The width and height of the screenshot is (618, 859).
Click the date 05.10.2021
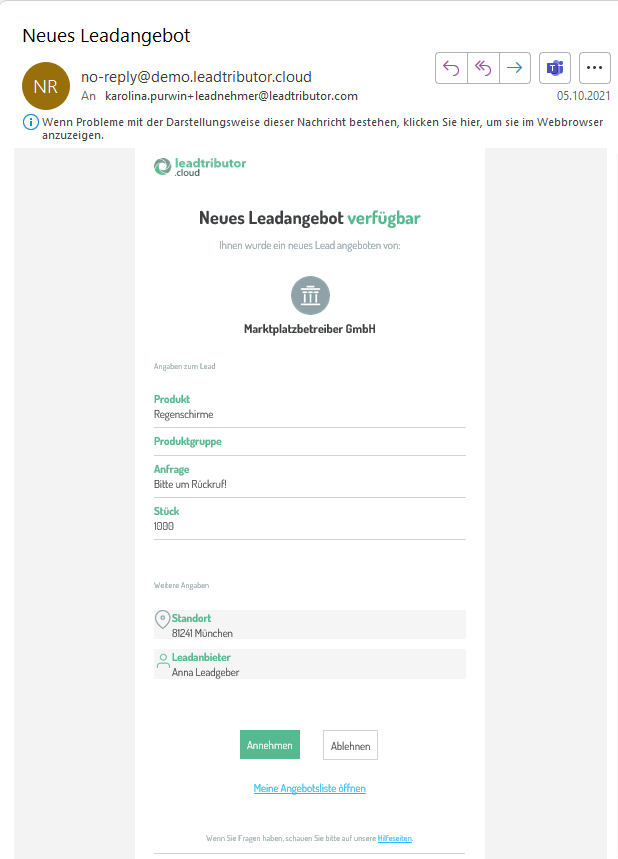tap(583, 96)
